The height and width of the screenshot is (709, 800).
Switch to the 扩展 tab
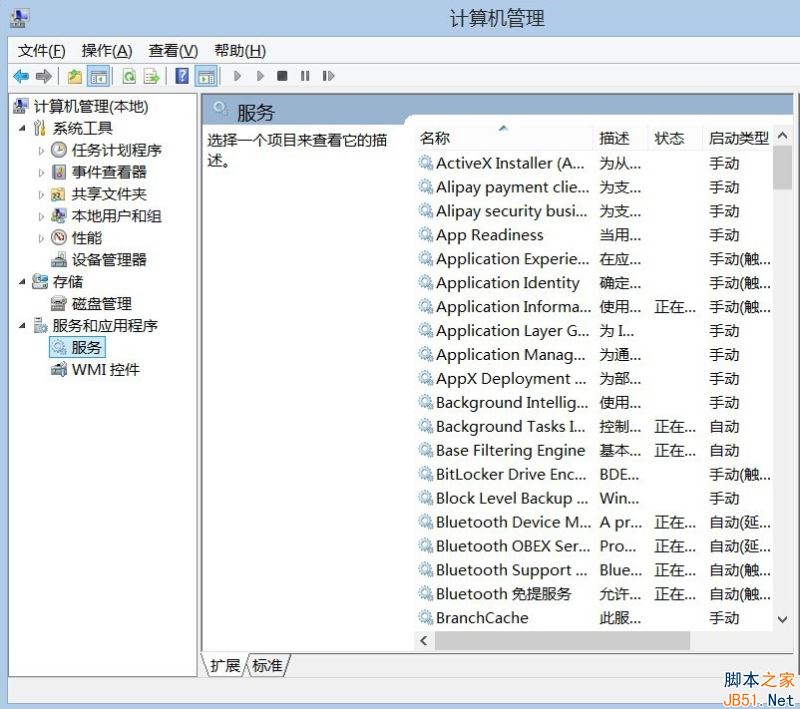pos(225,665)
